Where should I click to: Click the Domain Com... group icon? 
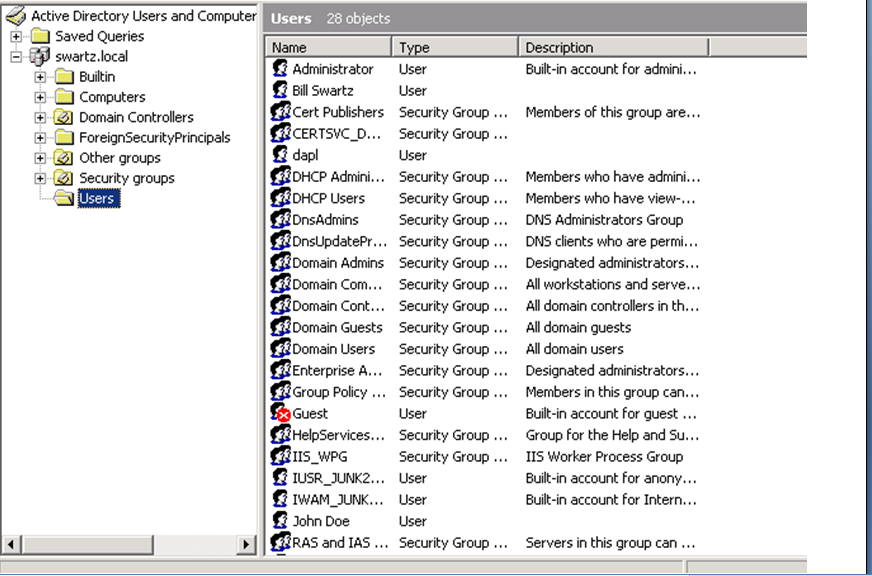(x=280, y=284)
